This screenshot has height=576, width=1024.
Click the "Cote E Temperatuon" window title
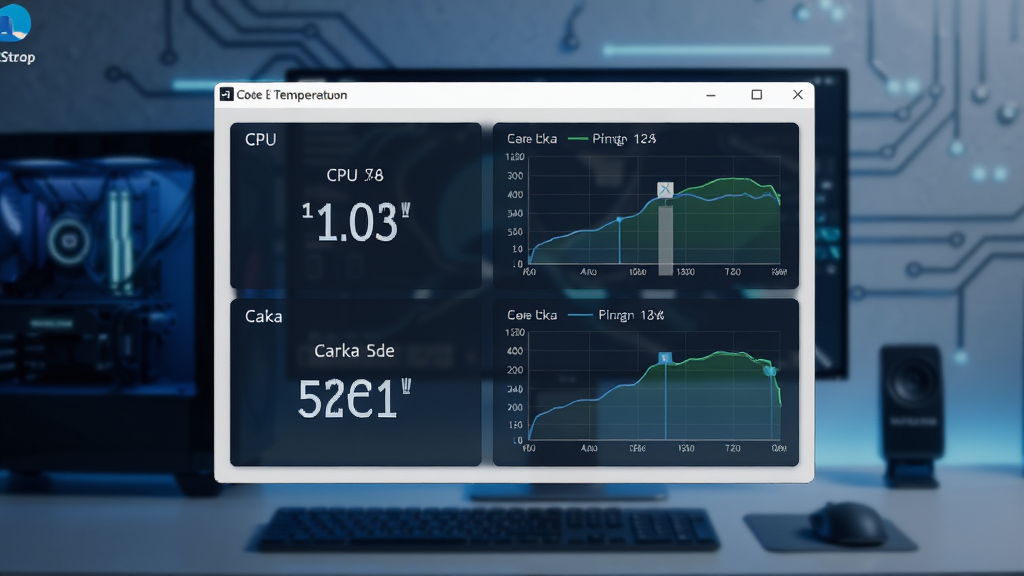pyautogui.click(x=291, y=95)
